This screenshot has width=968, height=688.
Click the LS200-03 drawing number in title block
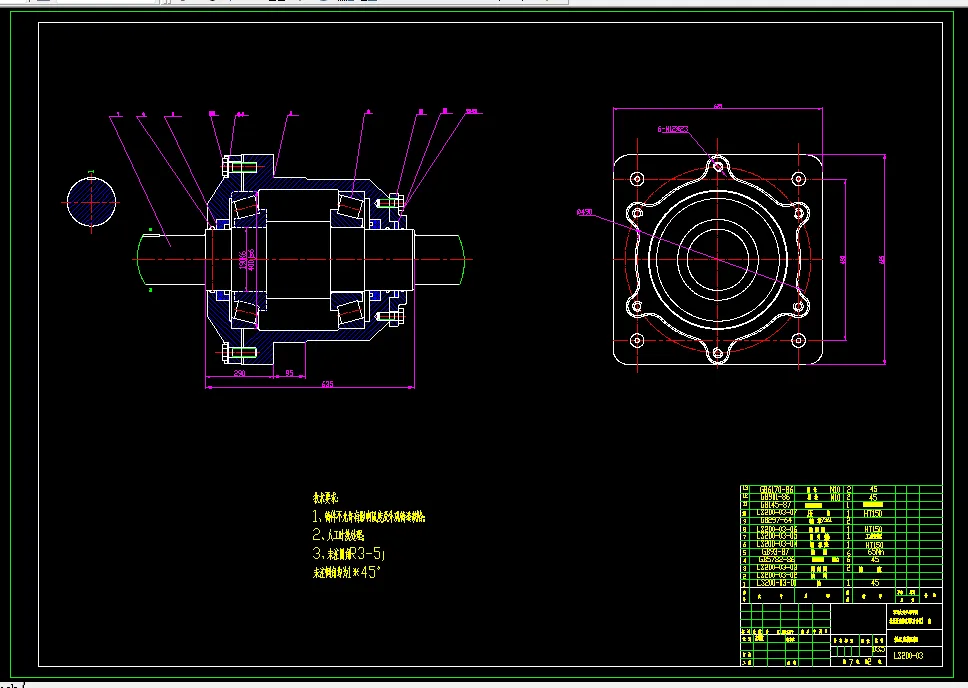[908, 655]
